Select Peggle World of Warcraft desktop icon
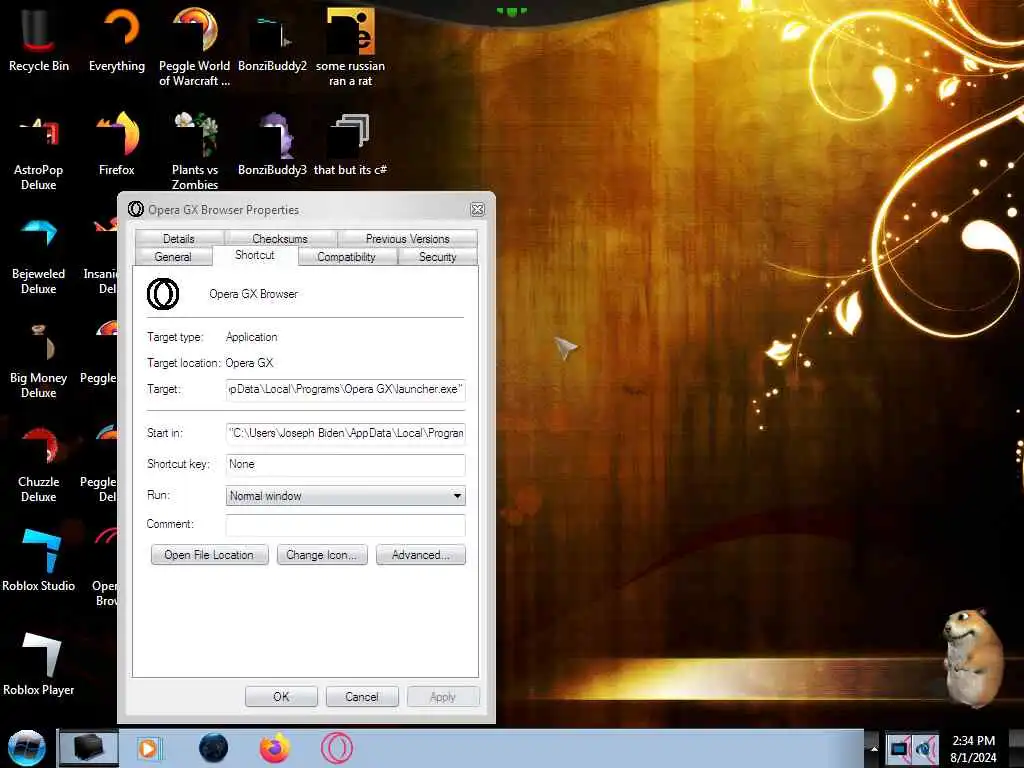1024x768 pixels. tap(195, 47)
